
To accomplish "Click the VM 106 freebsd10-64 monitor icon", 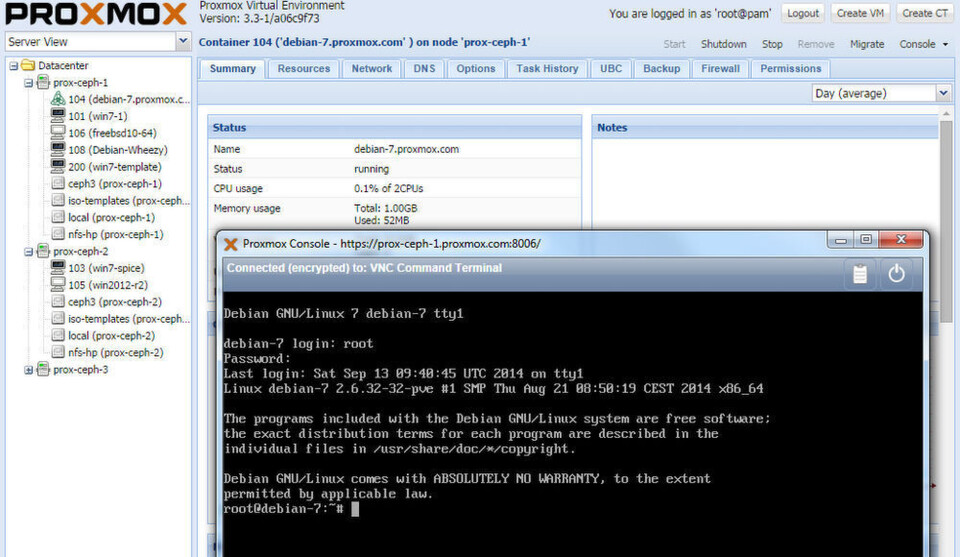I will pyautogui.click(x=58, y=132).
